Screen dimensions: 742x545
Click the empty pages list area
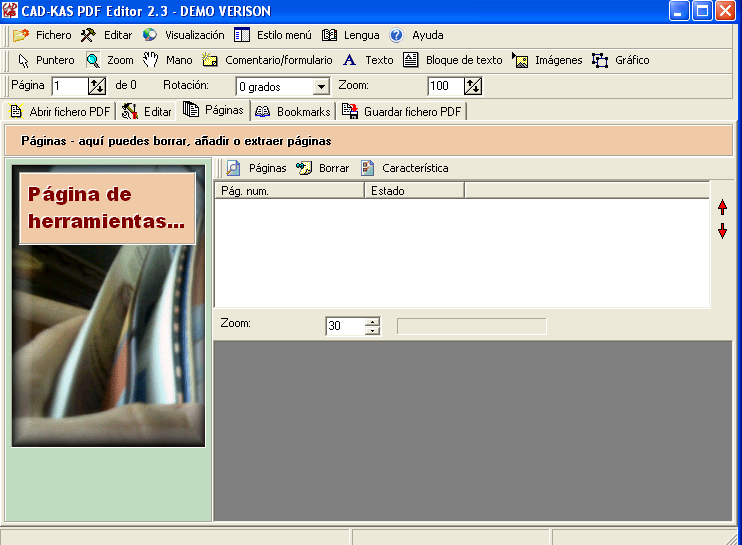(462, 253)
